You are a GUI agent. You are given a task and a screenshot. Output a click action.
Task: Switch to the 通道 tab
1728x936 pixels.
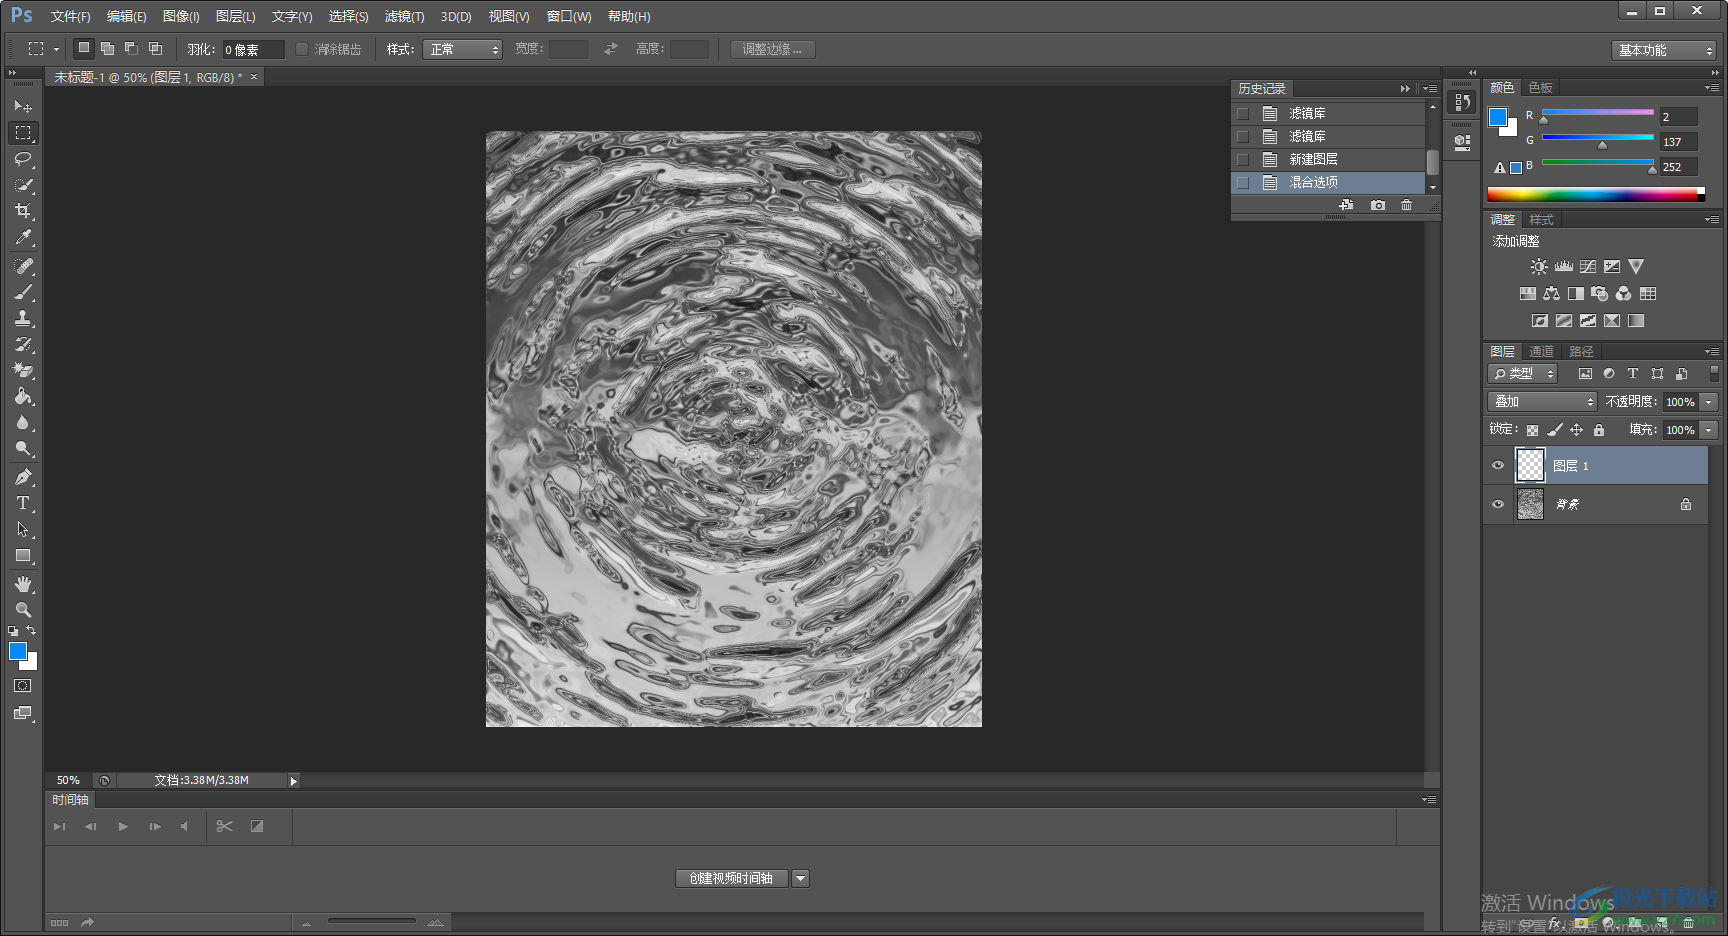[x=1541, y=351]
